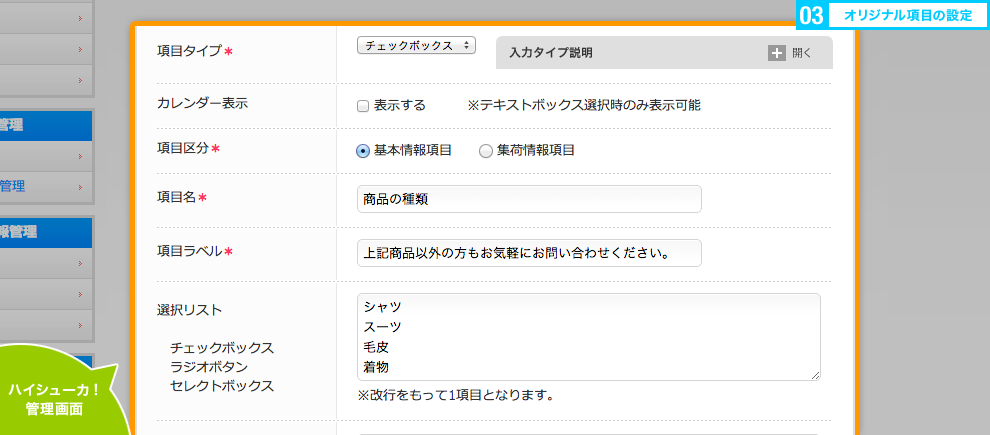Viewport: 990px width, 435px height.
Task: Click the plus icon beside 開く
Action: pos(777,53)
